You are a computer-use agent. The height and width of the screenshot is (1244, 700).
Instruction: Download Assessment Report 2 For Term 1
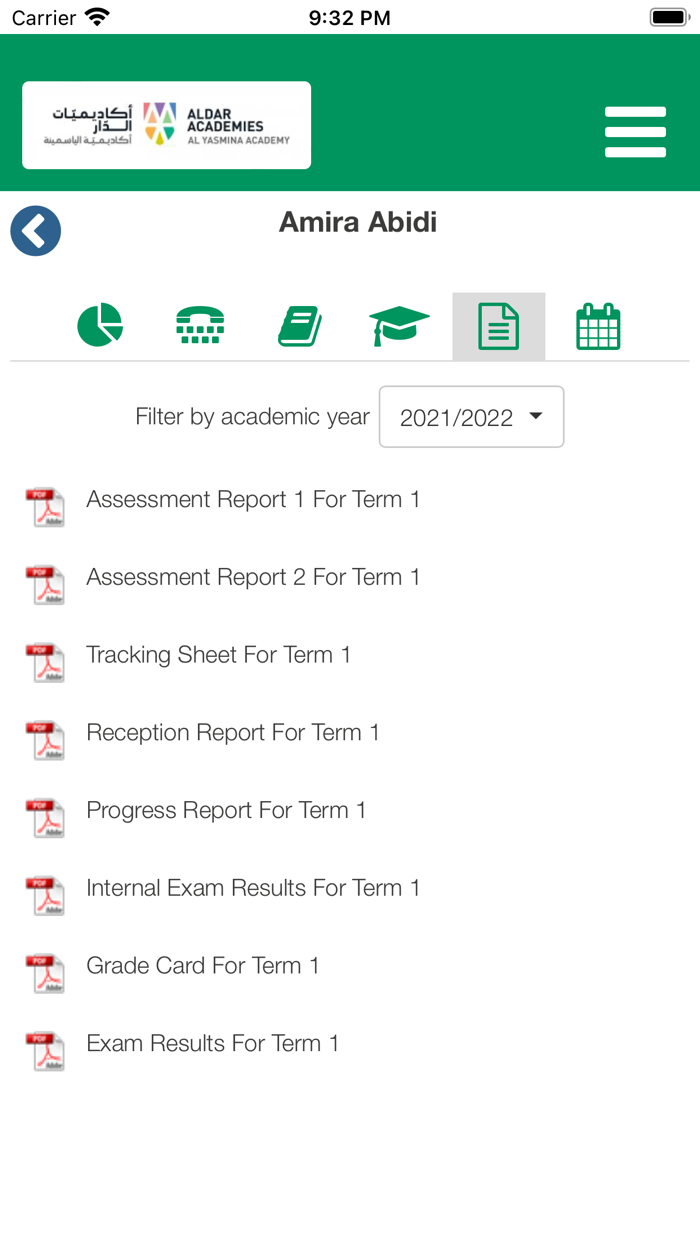pyautogui.click(x=253, y=577)
